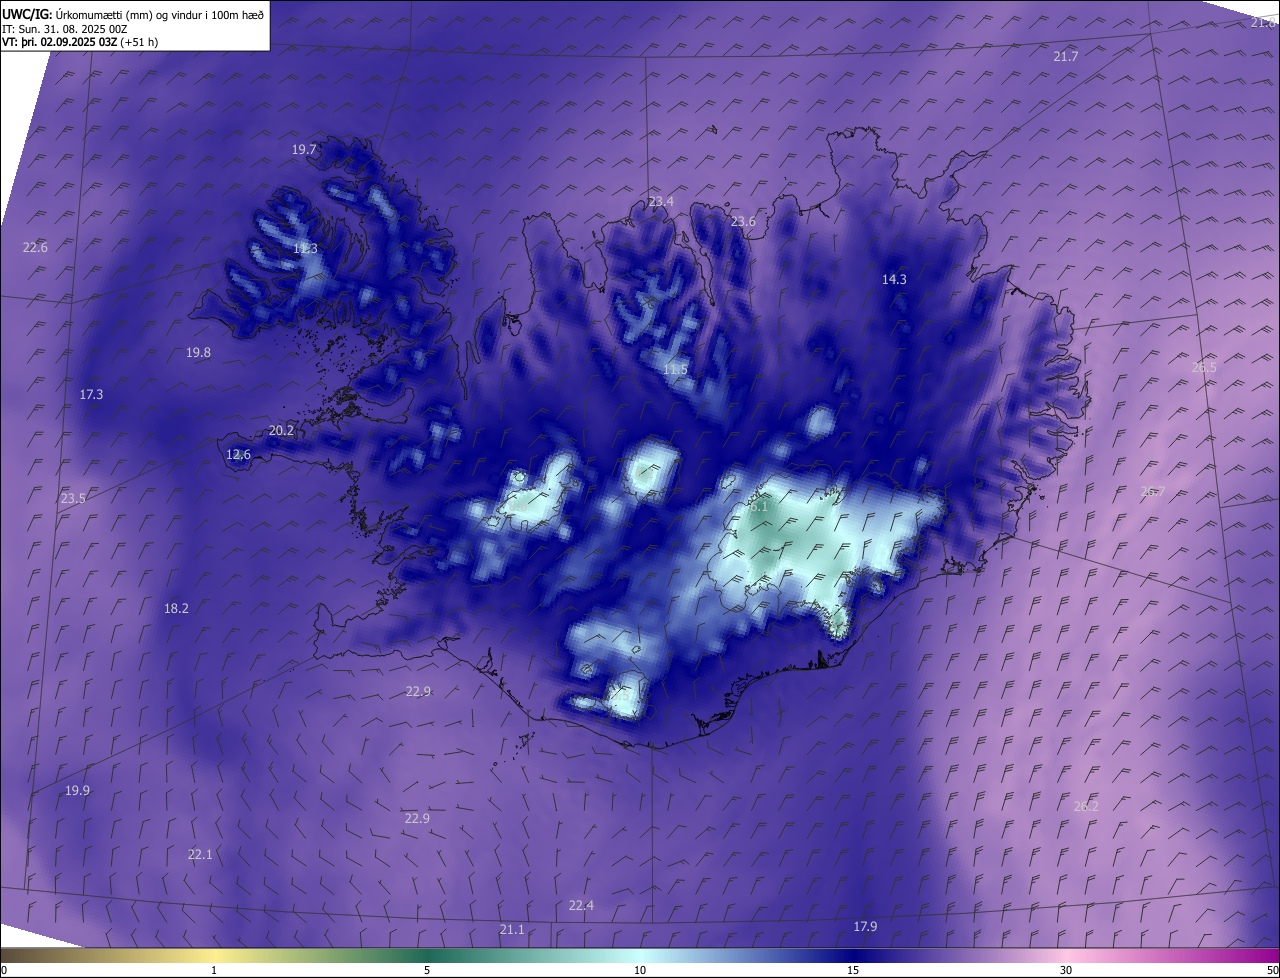
Task: Select the 22.4 value label
Action: point(581,906)
